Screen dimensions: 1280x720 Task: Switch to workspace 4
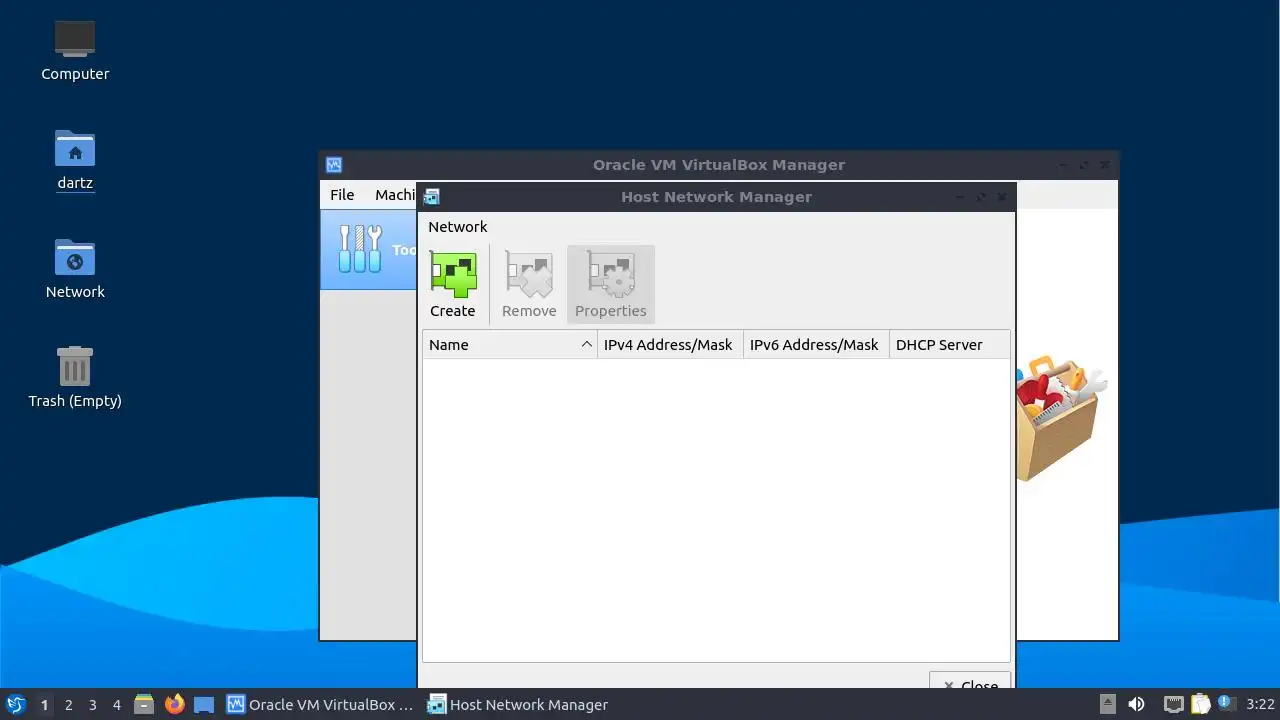pyautogui.click(x=116, y=705)
